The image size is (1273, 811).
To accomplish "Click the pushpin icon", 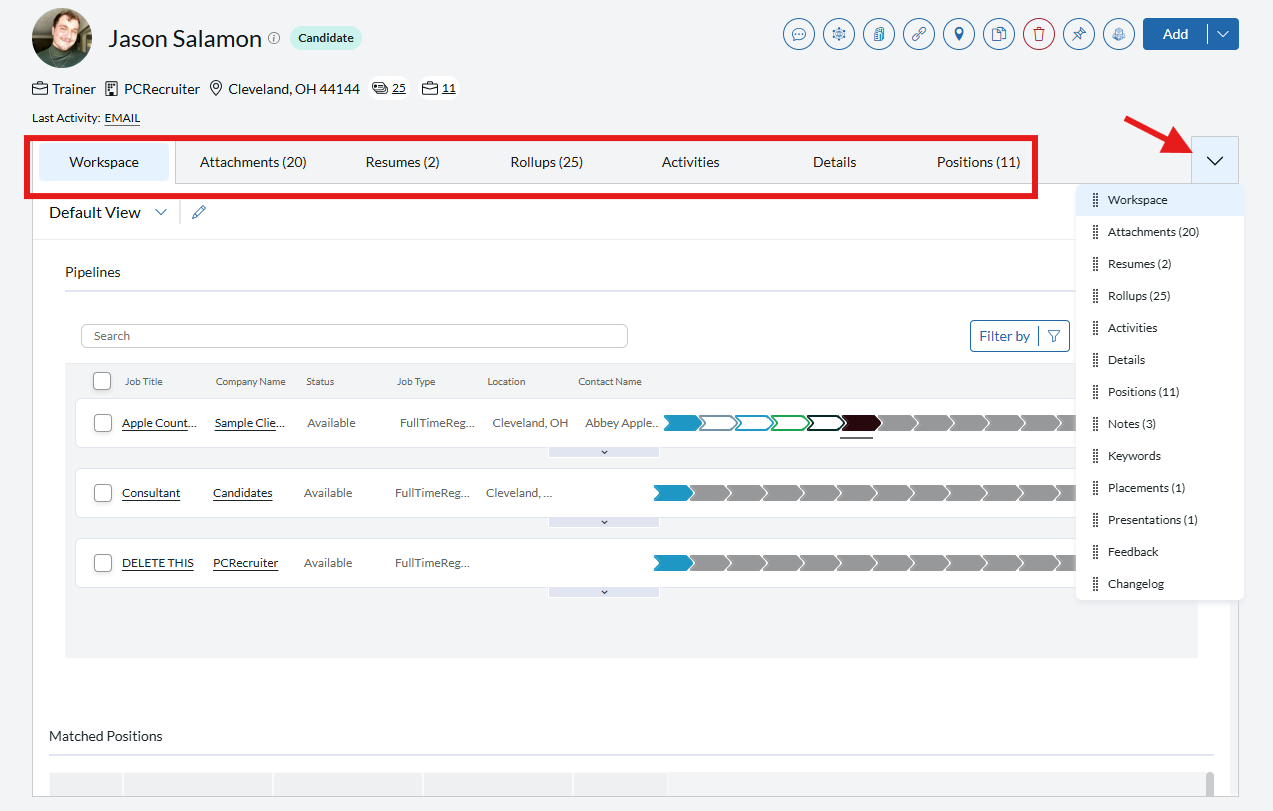I will (1079, 34).
